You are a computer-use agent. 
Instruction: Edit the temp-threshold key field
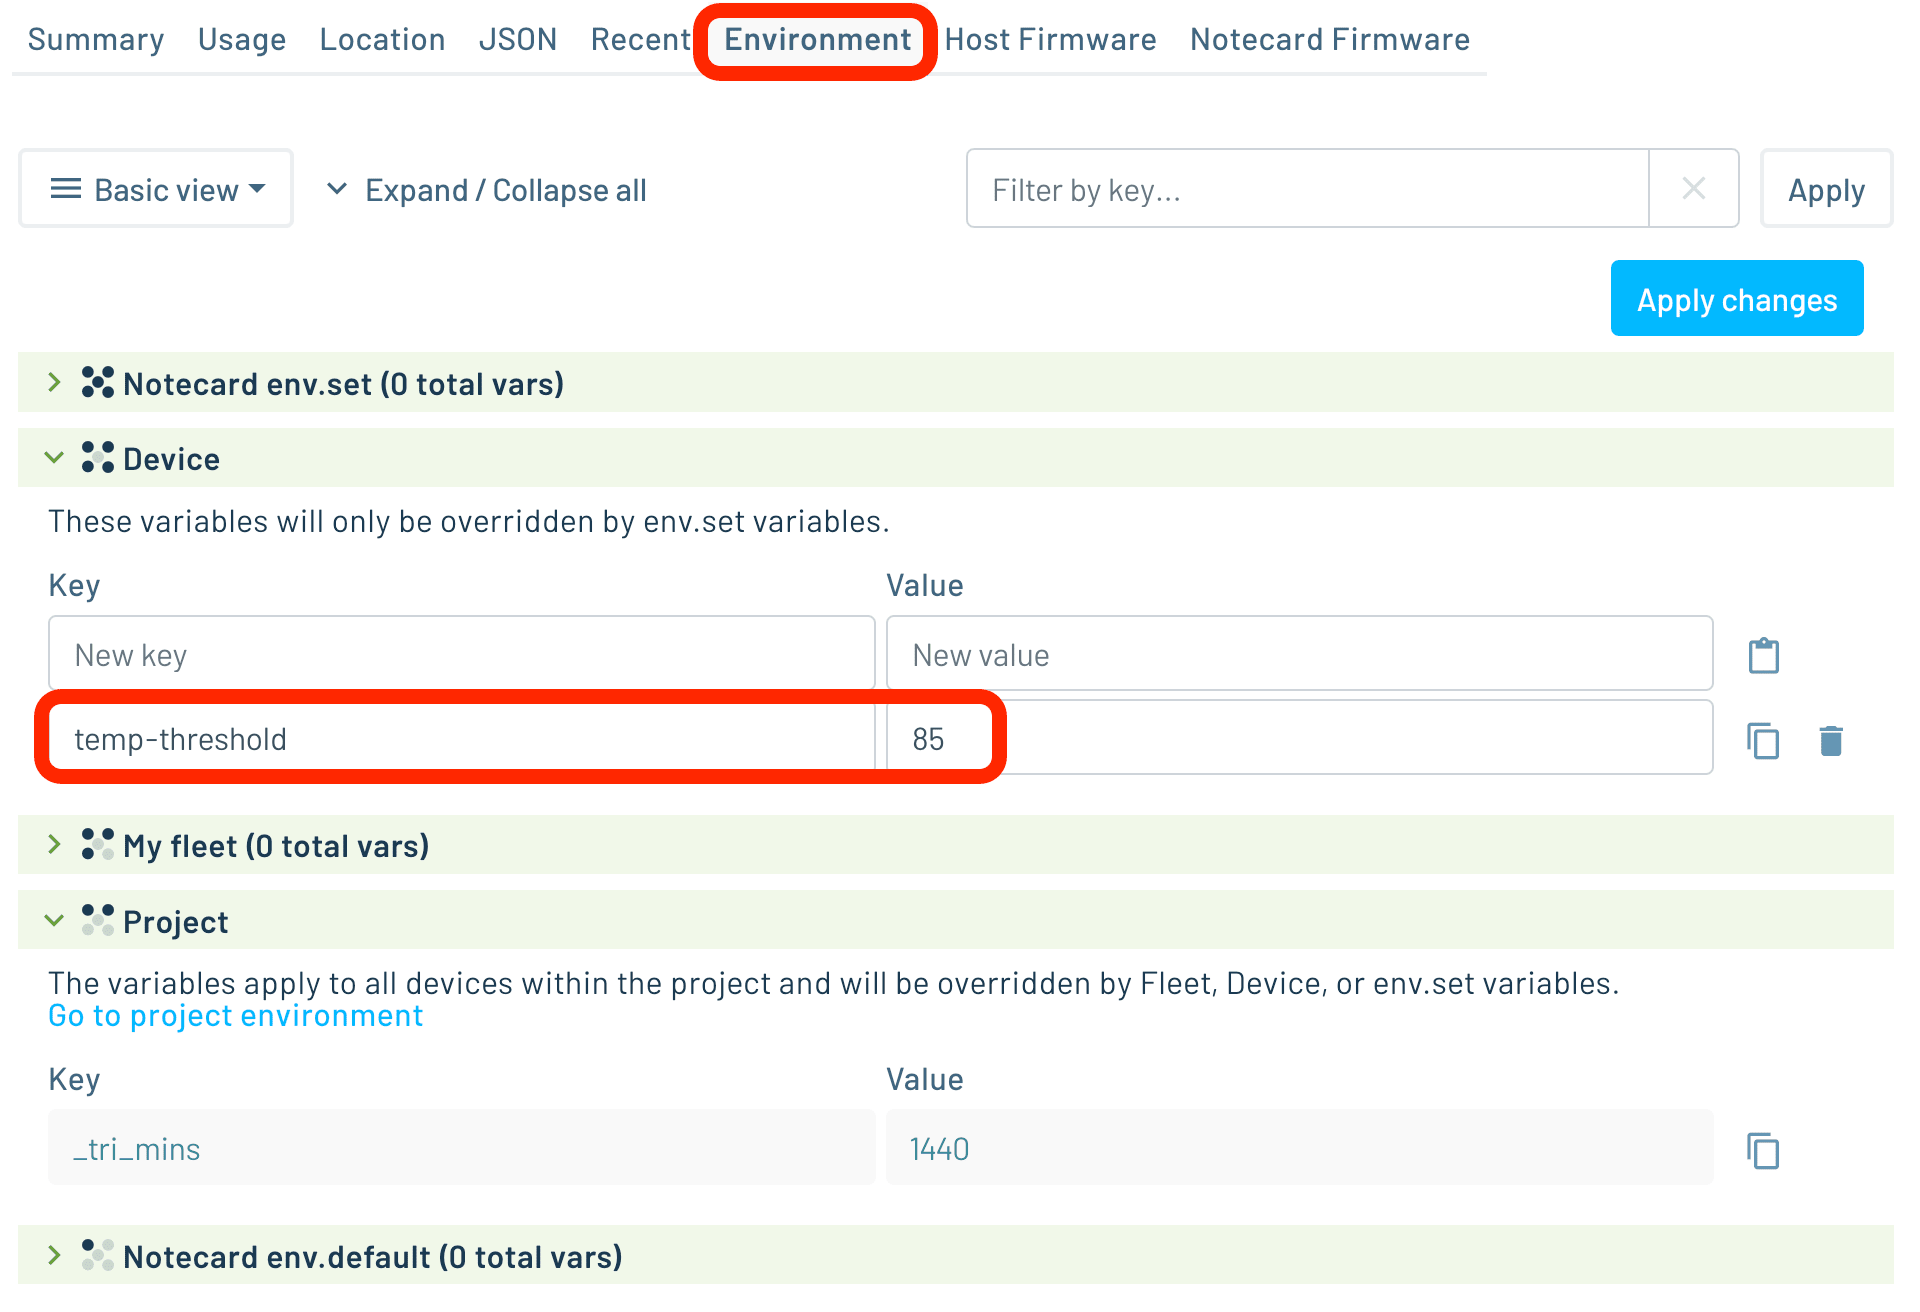coord(462,738)
